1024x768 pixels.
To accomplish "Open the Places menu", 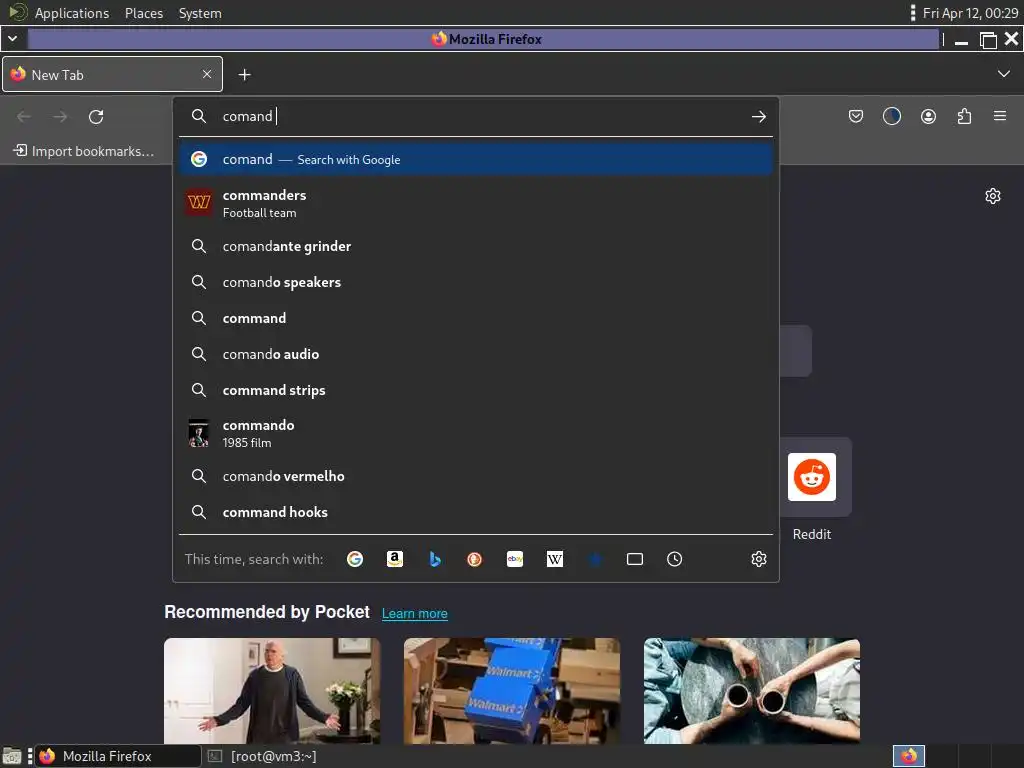I will point(144,13).
